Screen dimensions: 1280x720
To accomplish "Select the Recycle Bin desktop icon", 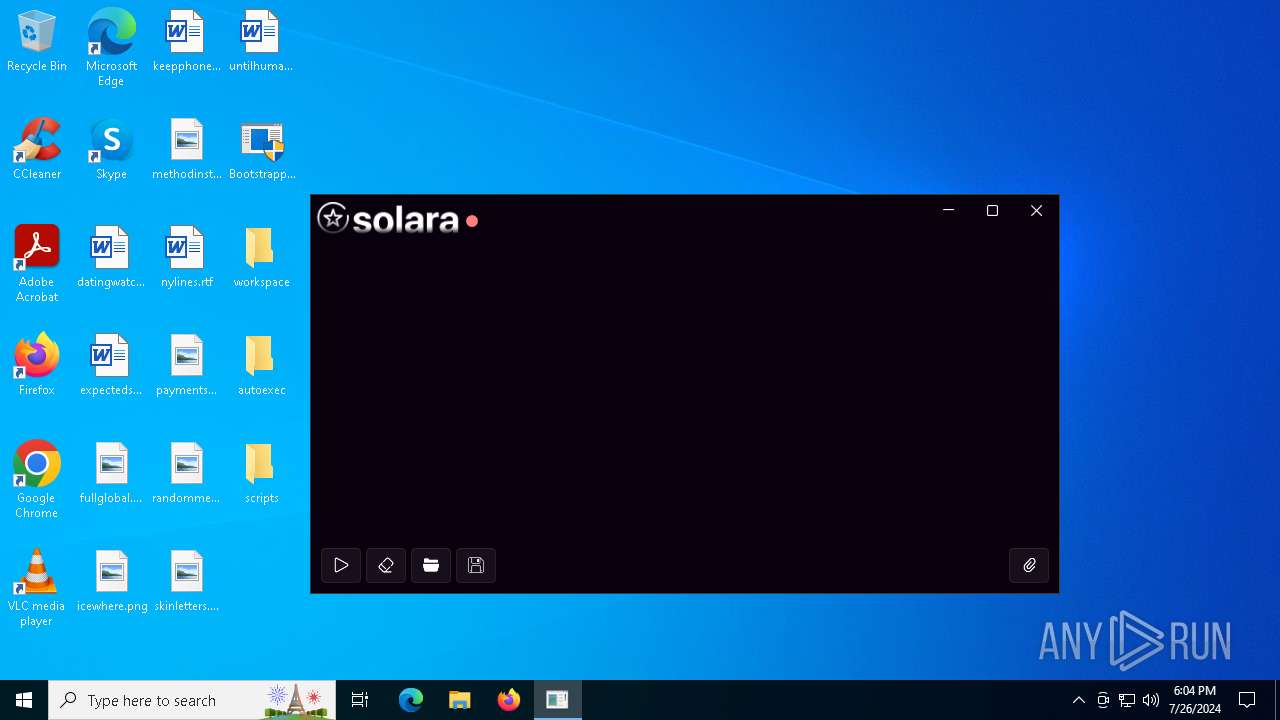I will pyautogui.click(x=37, y=42).
